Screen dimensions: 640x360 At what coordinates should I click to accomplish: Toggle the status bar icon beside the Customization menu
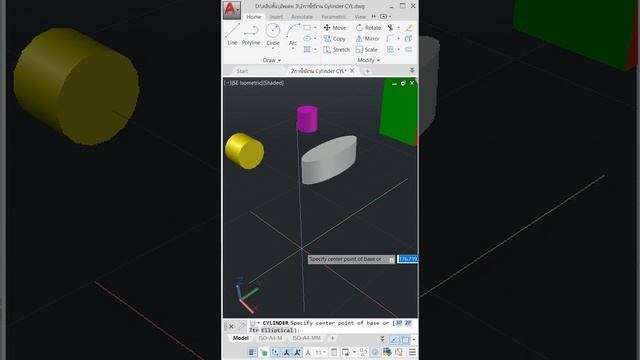[399, 352]
